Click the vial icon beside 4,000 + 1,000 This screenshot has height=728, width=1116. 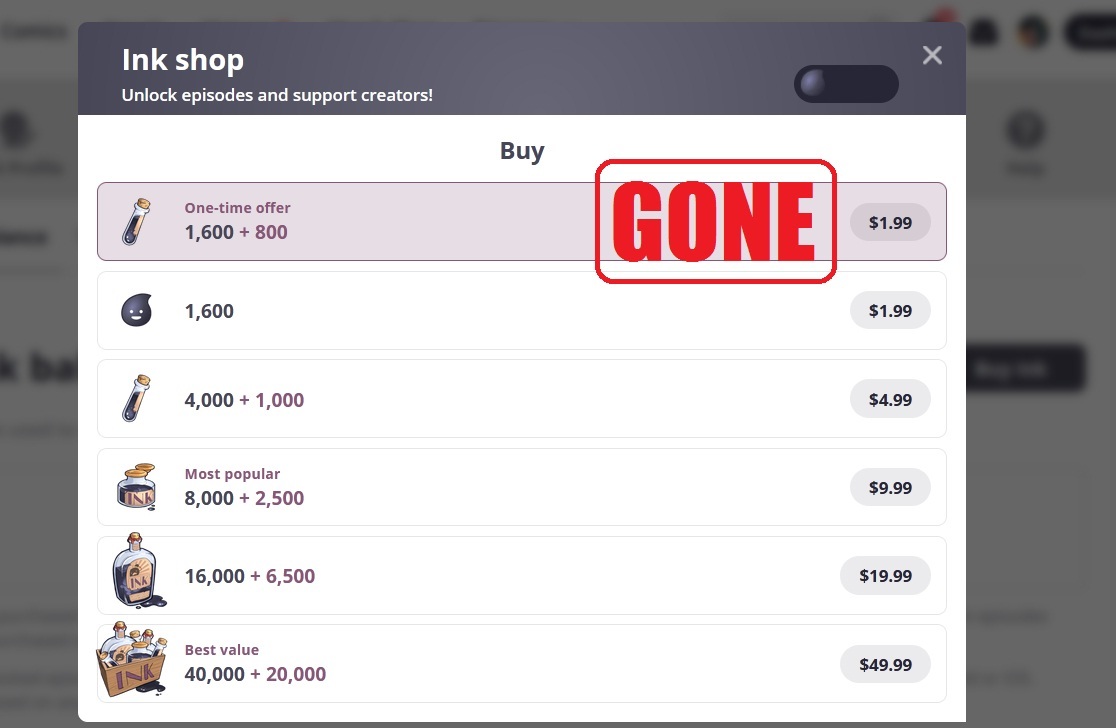click(x=136, y=399)
